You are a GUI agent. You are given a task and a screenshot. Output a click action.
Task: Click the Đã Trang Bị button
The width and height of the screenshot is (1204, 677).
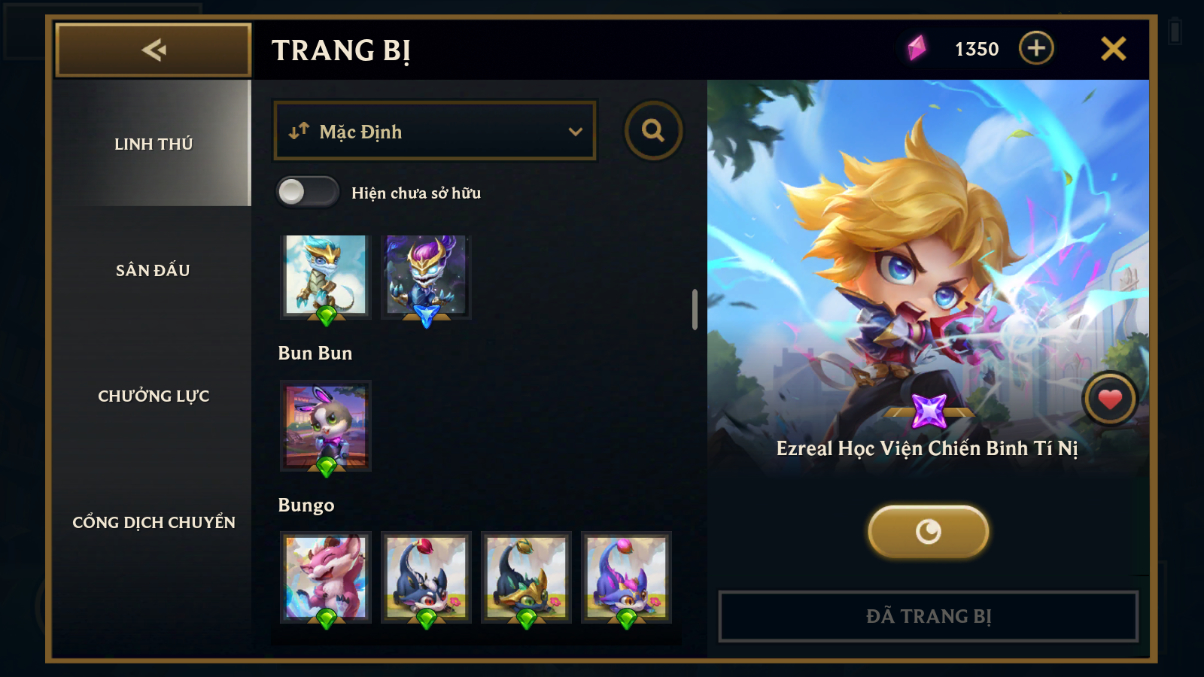[x=928, y=616]
